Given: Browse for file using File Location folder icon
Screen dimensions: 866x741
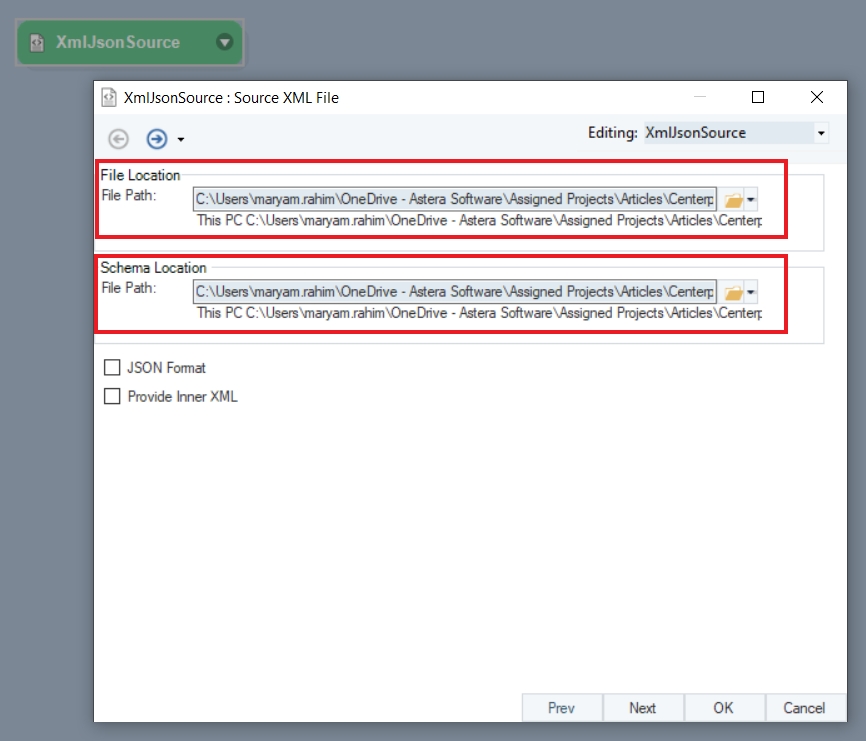Looking at the screenshot, I should click(x=733, y=200).
